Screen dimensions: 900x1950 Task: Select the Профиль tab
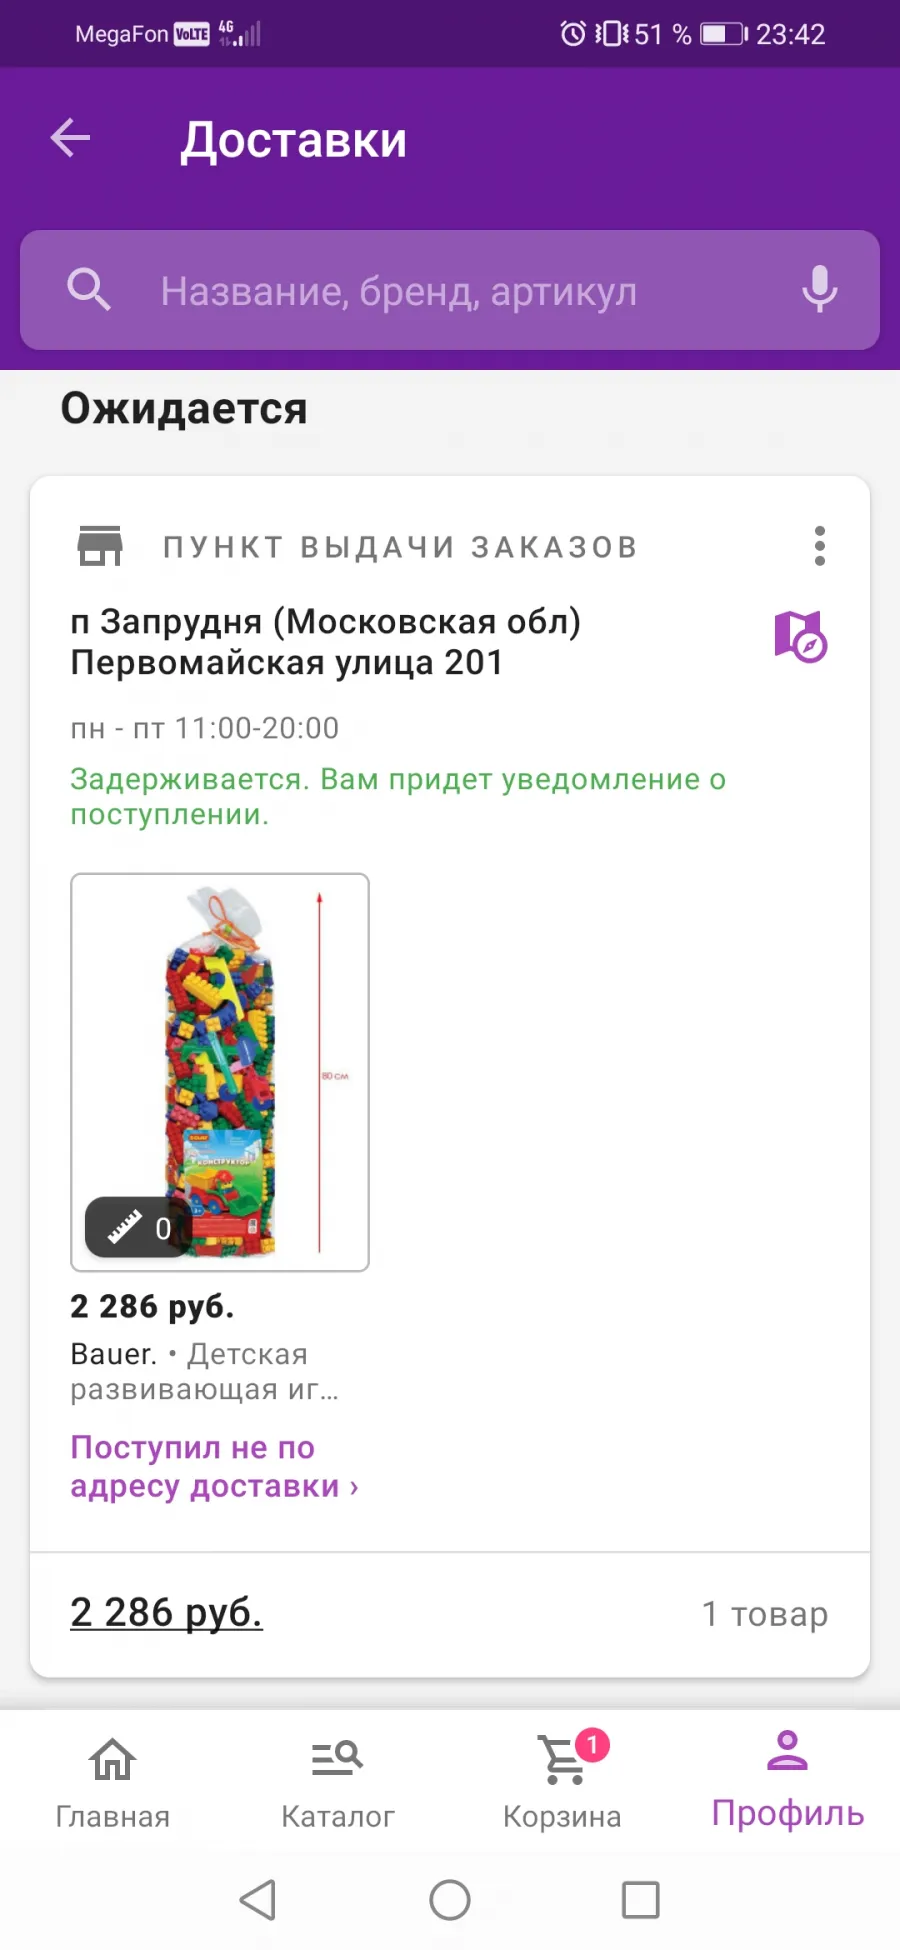(x=787, y=1782)
